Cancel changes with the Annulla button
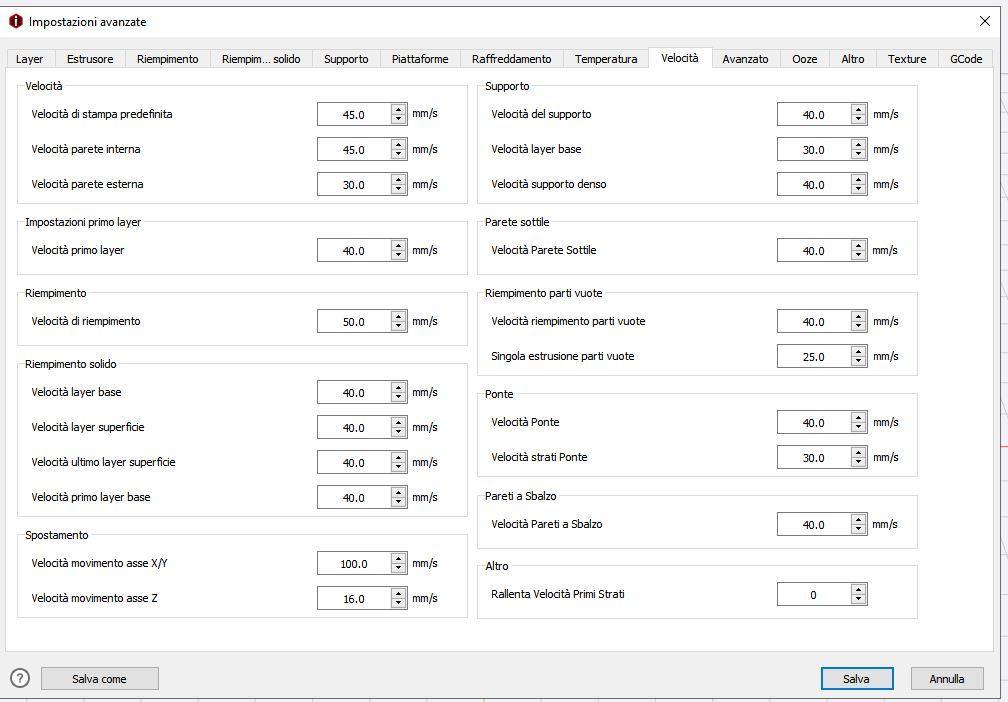 (x=946, y=679)
